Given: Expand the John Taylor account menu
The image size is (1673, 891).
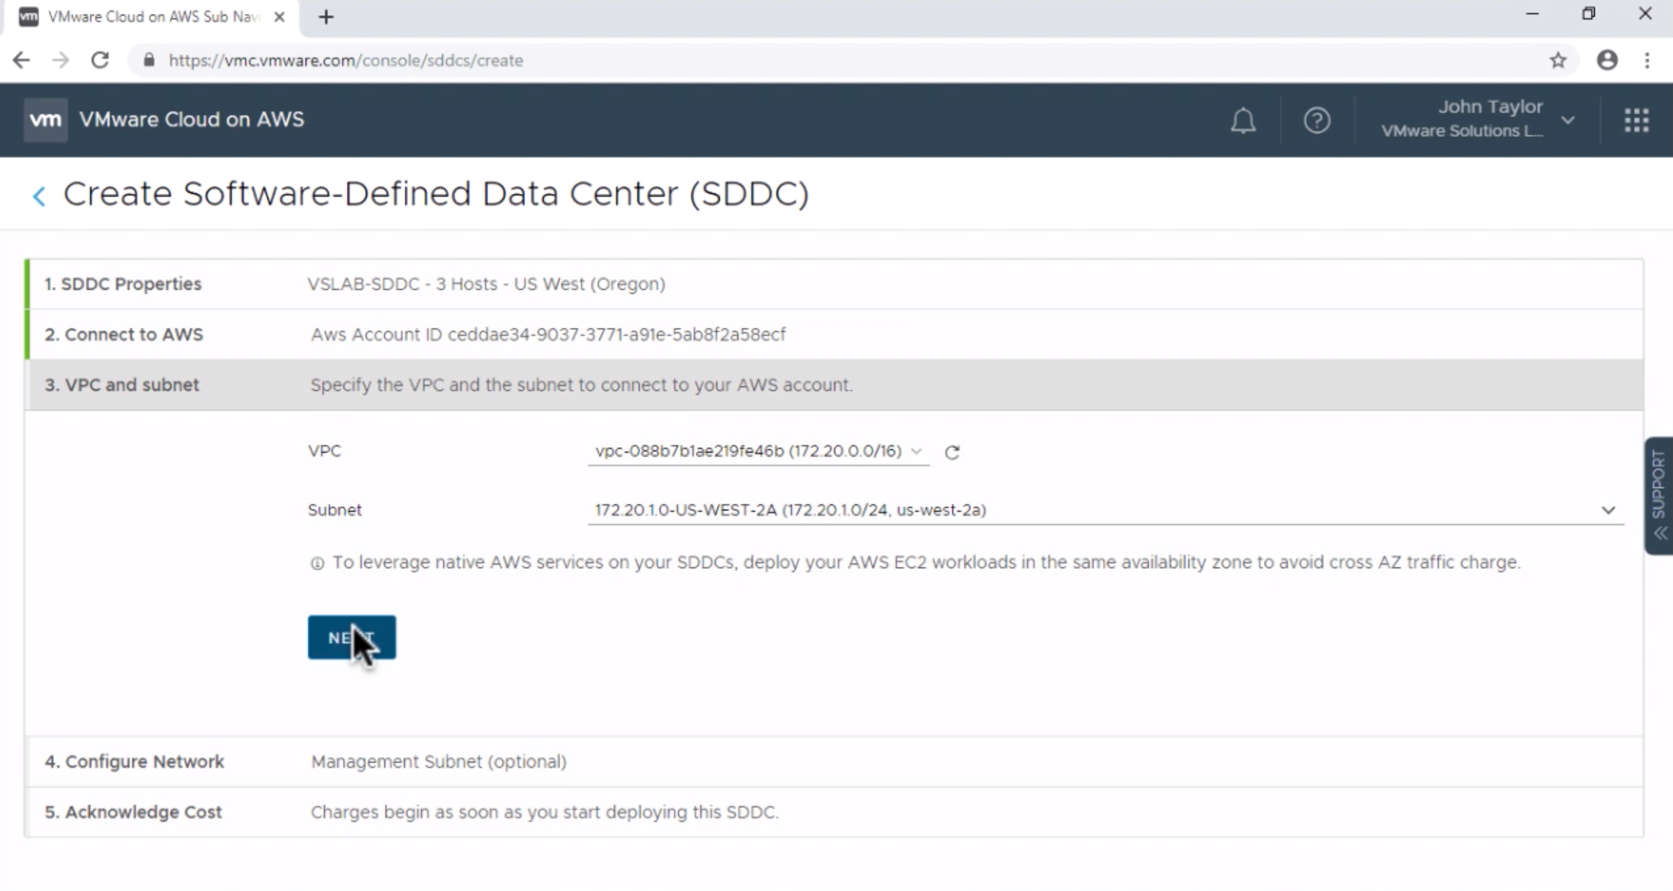Looking at the screenshot, I should click(1478, 119).
